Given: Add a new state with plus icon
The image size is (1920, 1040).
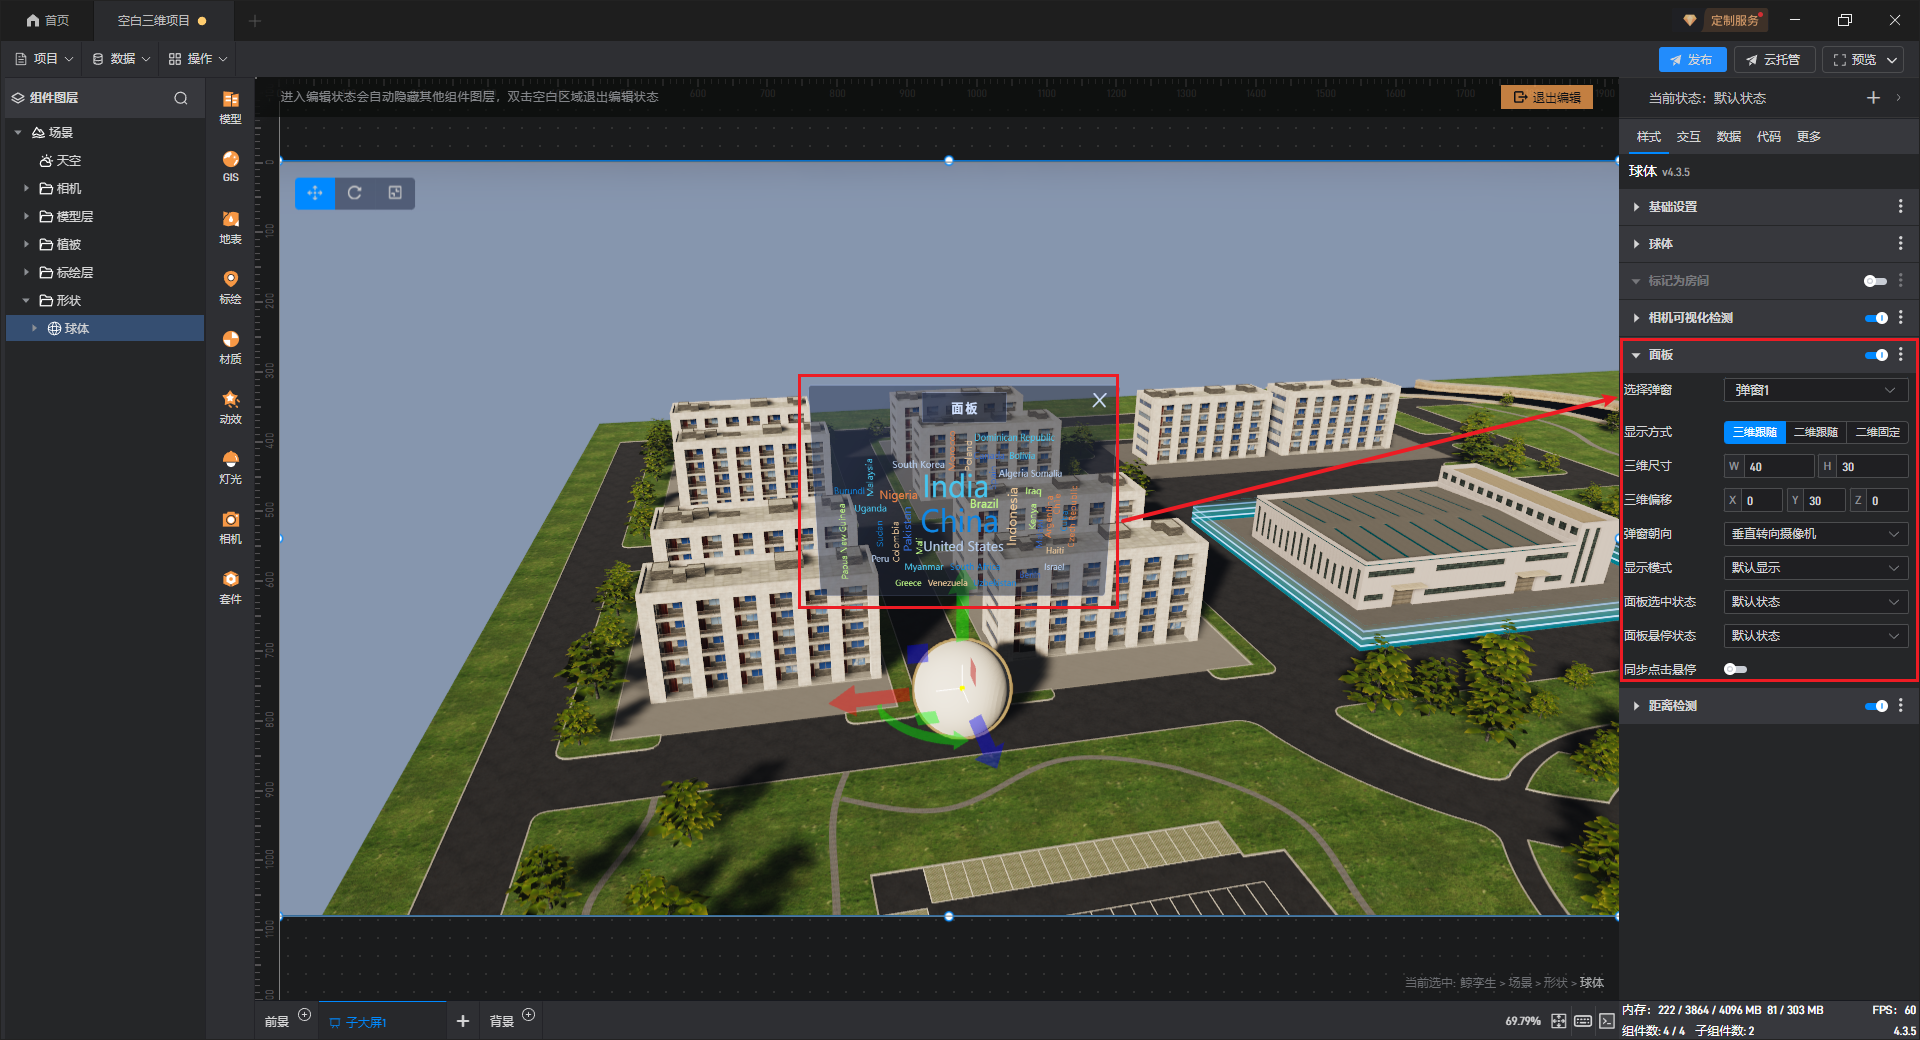Looking at the screenshot, I should pyautogui.click(x=1873, y=97).
